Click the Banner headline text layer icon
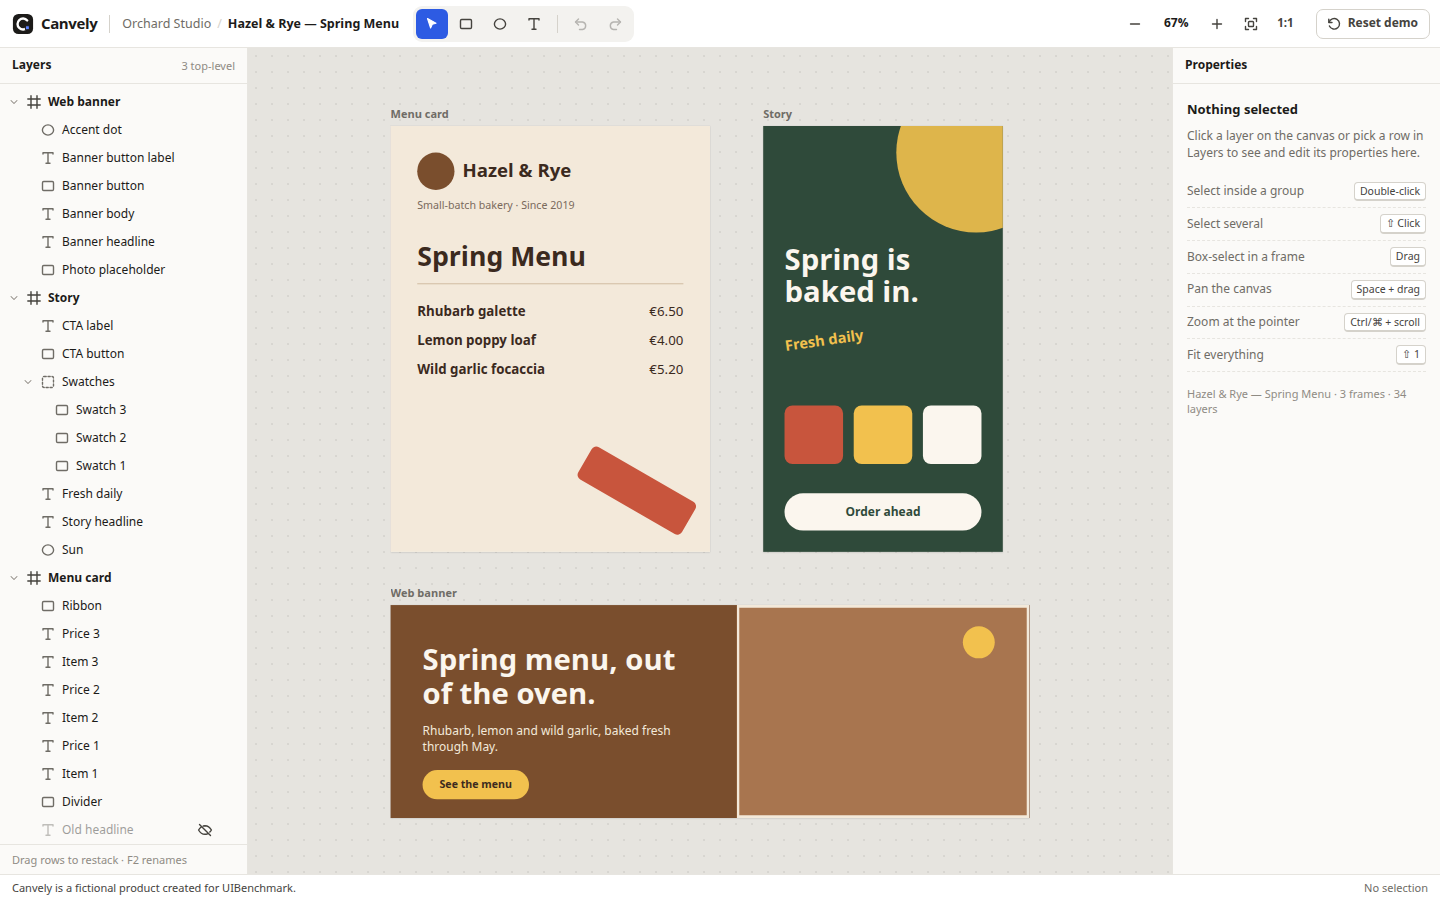Image resolution: width=1440 pixels, height=900 pixels. point(48,242)
